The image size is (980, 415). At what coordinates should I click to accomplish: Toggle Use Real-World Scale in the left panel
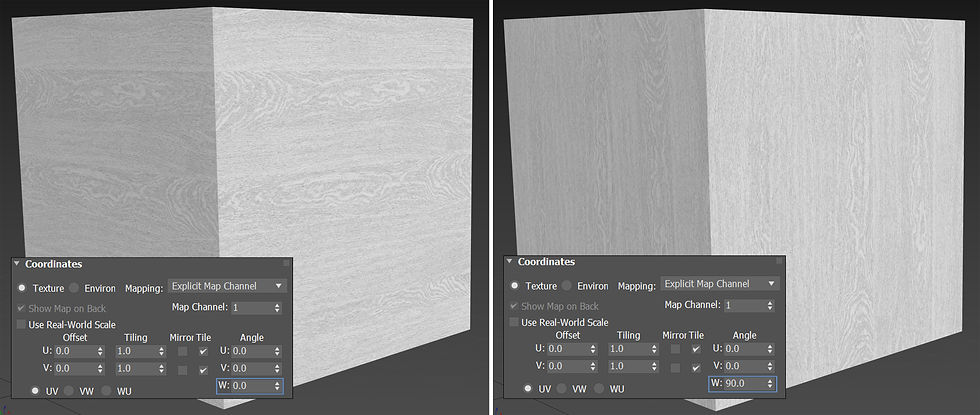pyautogui.click(x=22, y=324)
